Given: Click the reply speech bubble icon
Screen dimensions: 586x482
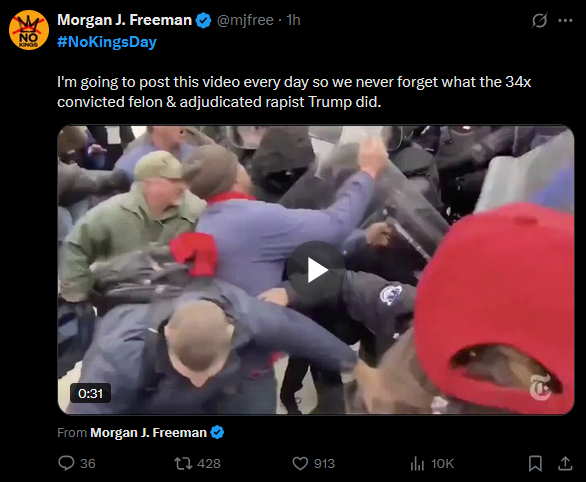Looking at the screenshot, I should 66,463.
